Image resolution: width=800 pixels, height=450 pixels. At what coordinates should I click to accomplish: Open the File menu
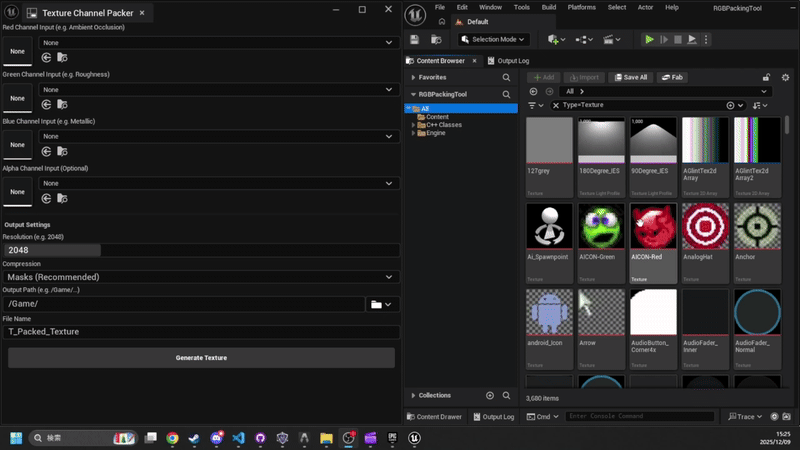440,7
